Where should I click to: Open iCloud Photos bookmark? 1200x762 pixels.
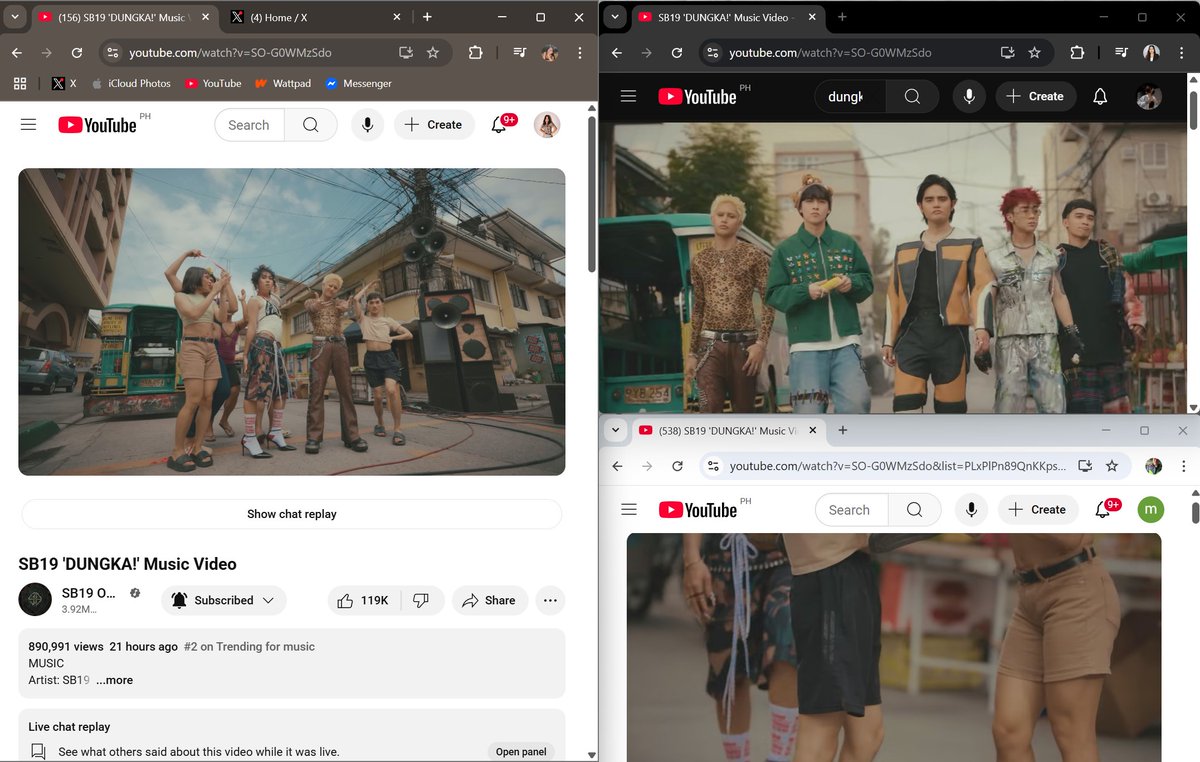131,83
